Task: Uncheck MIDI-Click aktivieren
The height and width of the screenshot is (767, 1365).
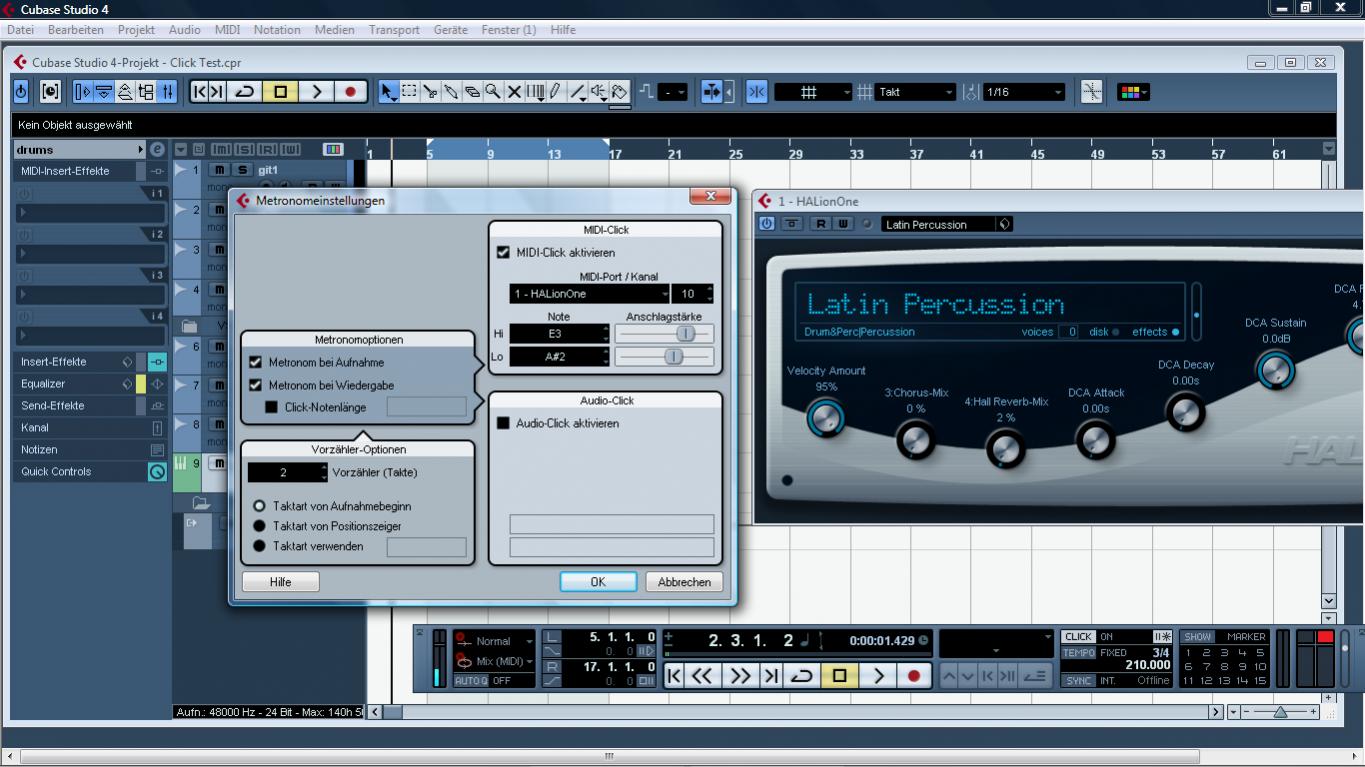Action: pos(503,252)
